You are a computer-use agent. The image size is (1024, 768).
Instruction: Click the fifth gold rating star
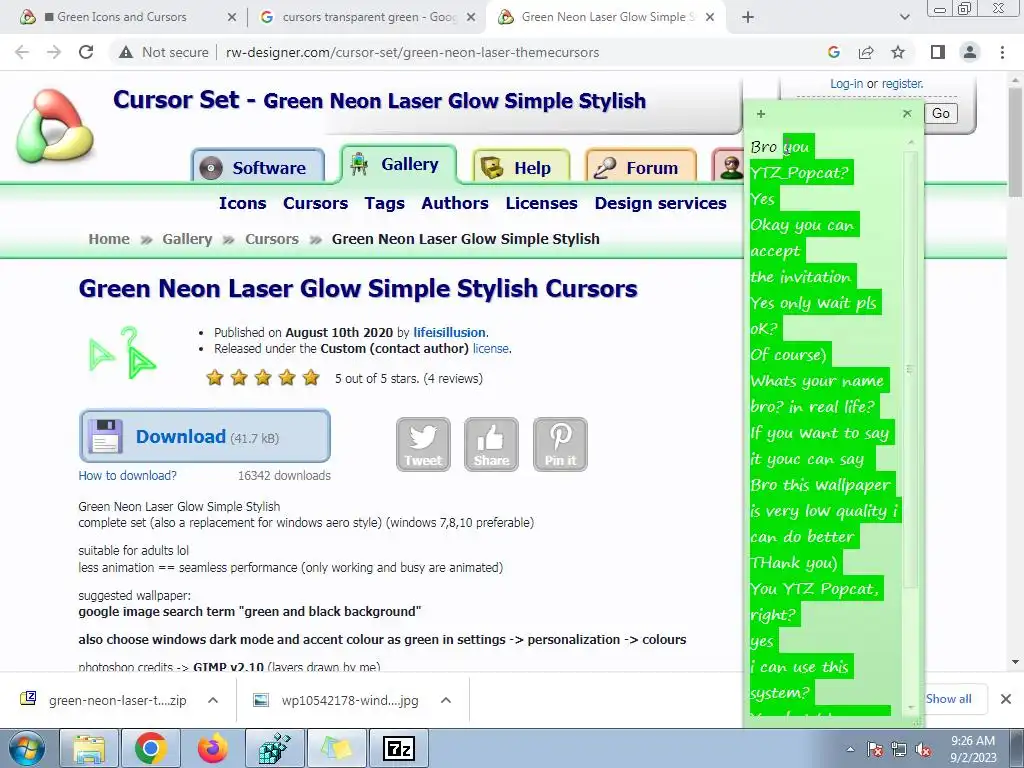tap(312, 377)
